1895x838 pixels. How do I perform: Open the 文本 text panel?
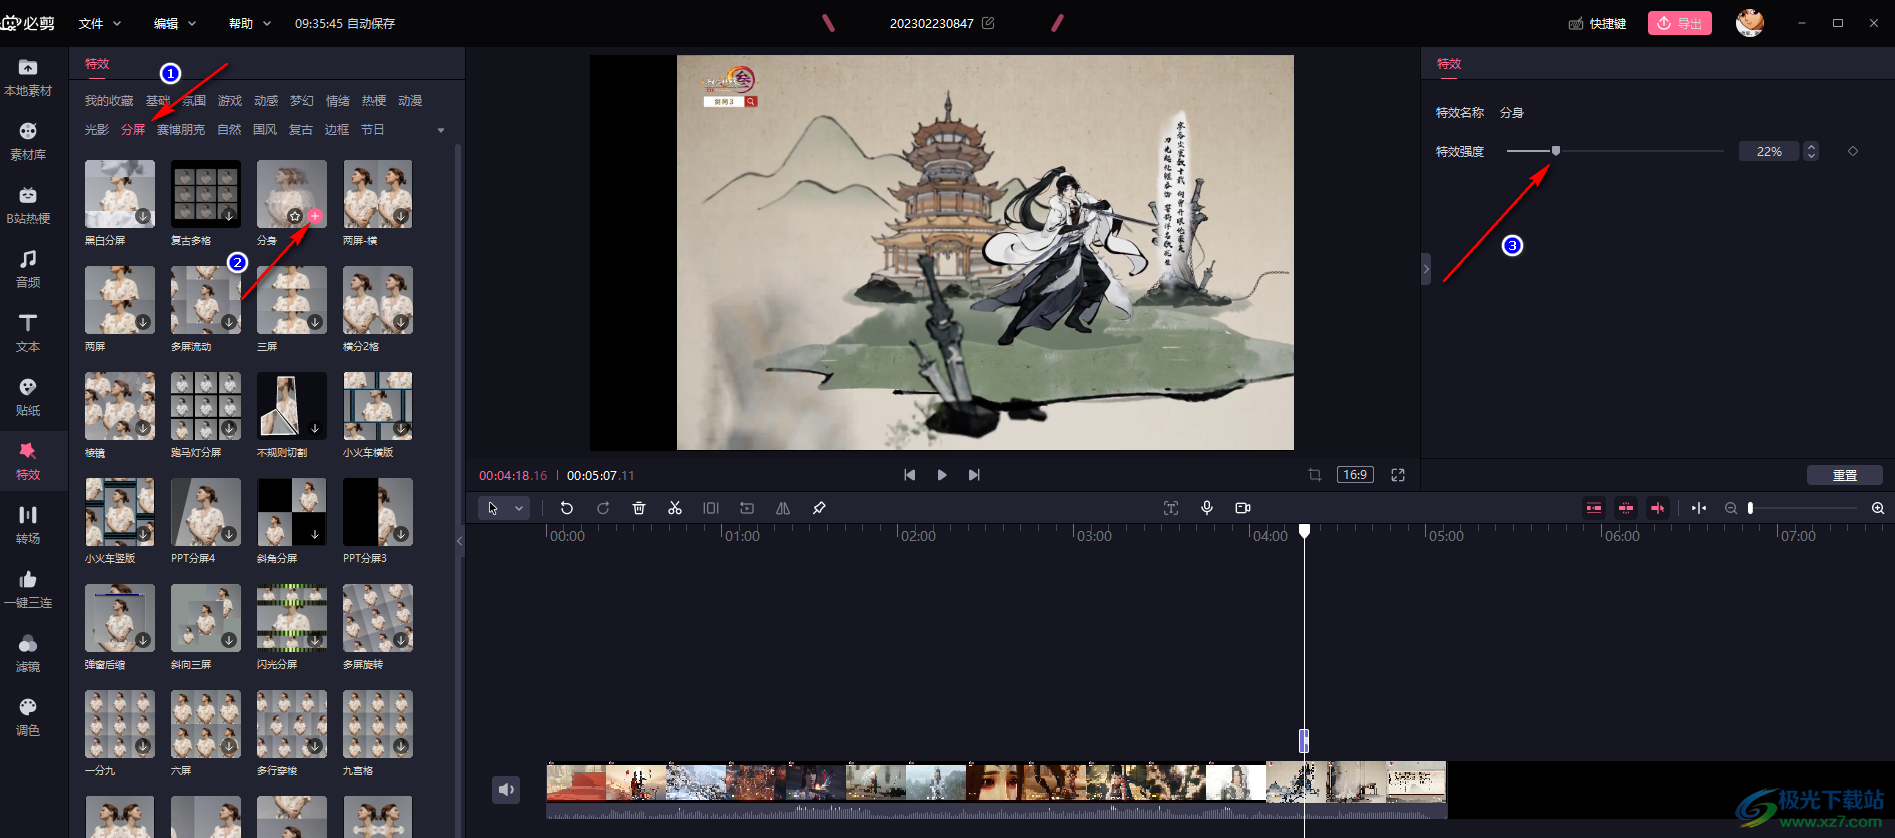[x=28, y=333]
